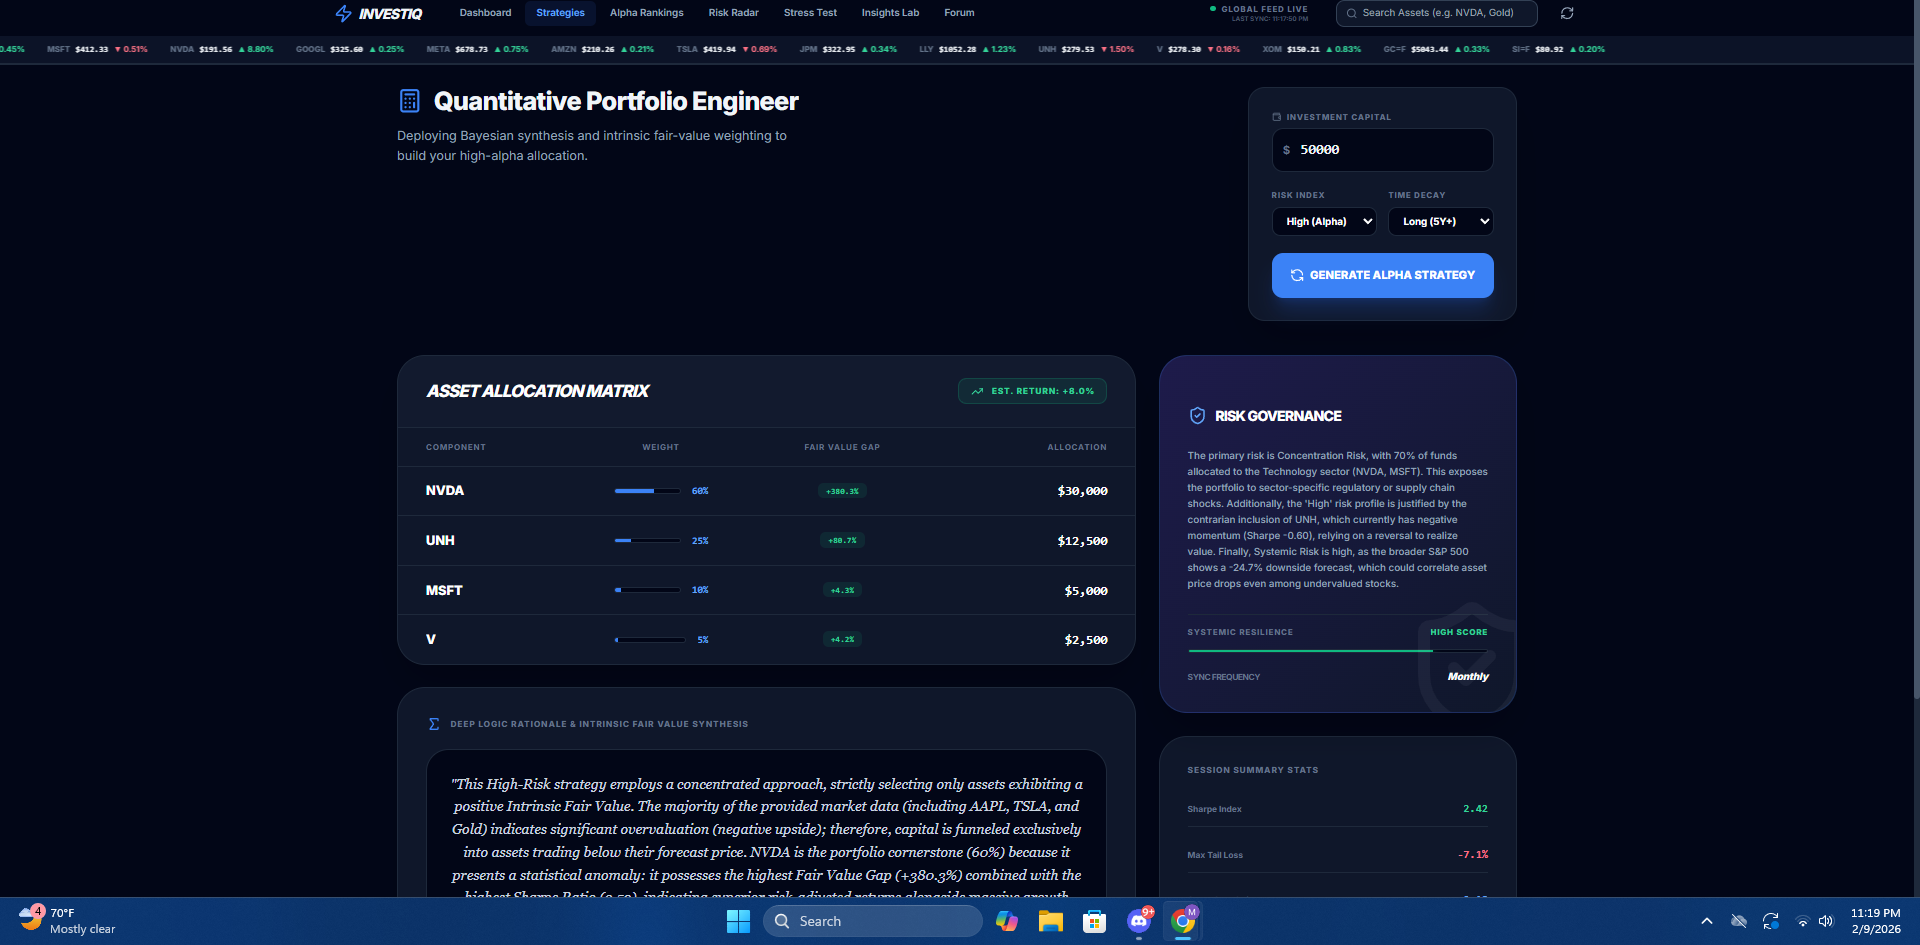The image size is (1920, 945).
Task: Click the +4.3% fair value gap for MSFT
Action: (x=842, y=590)
